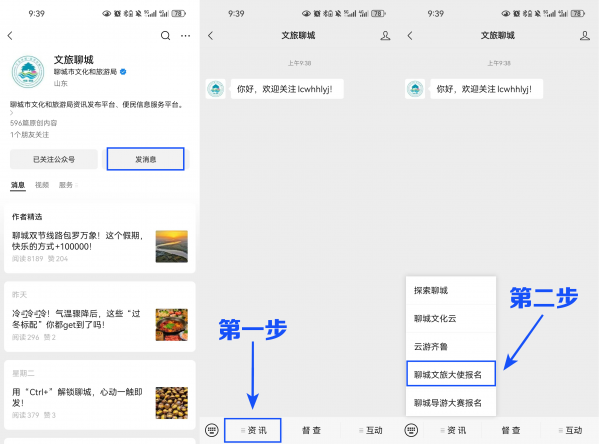The width and height of the screenshot is (600, 444).
Task: Select the 消息 tab
Action: [x=18, y=185]
